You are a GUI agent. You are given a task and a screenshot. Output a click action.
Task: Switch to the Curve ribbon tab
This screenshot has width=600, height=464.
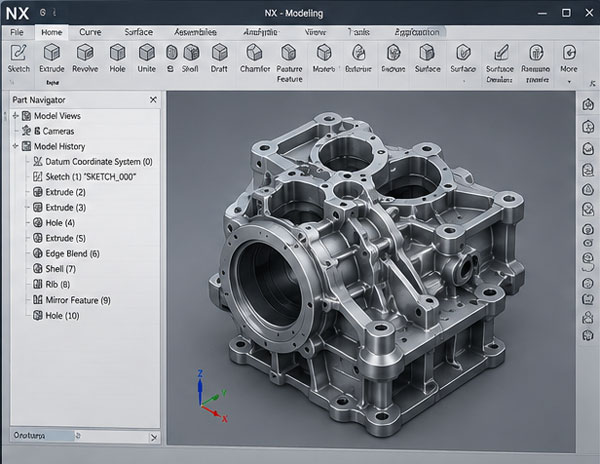90,32
